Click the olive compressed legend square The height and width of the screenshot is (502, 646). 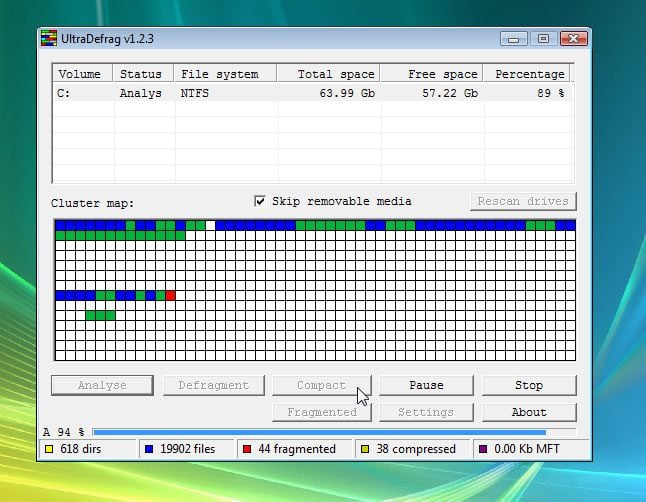[366, 449]
